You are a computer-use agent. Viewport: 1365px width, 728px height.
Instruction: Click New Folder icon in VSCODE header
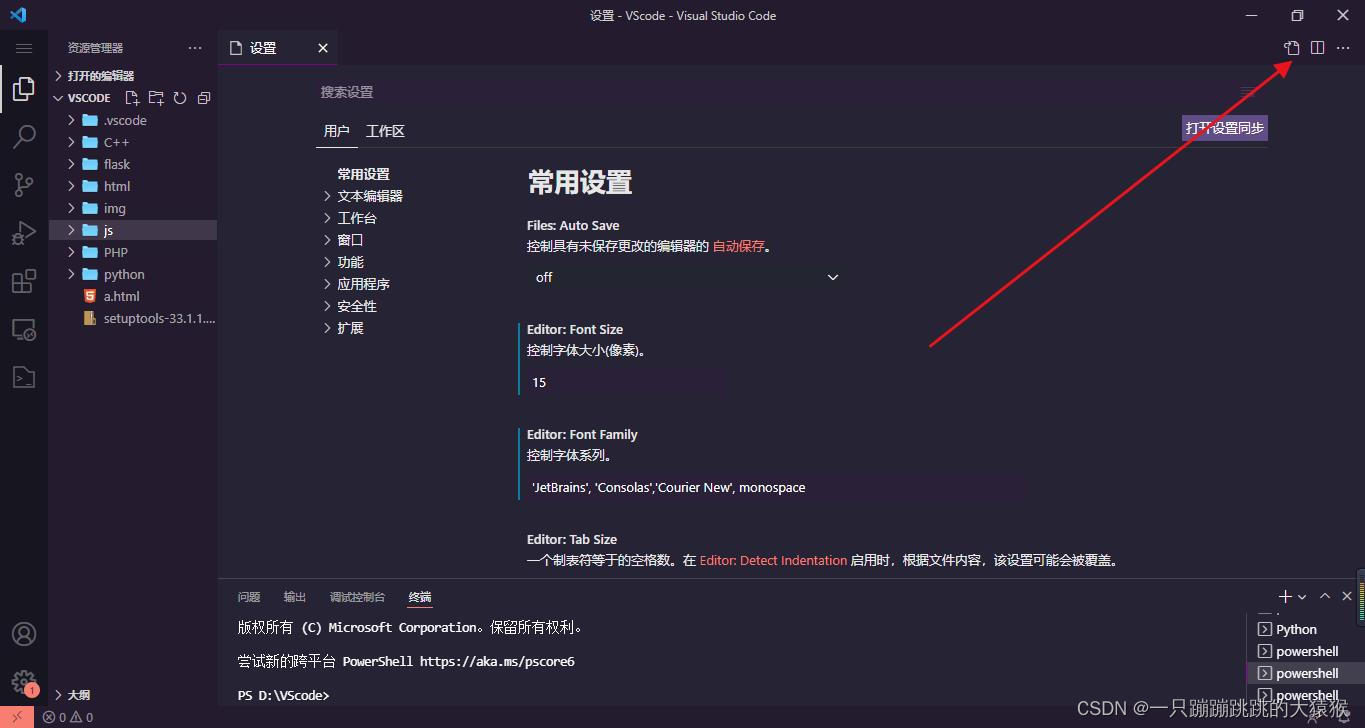[x=156, y=98]
